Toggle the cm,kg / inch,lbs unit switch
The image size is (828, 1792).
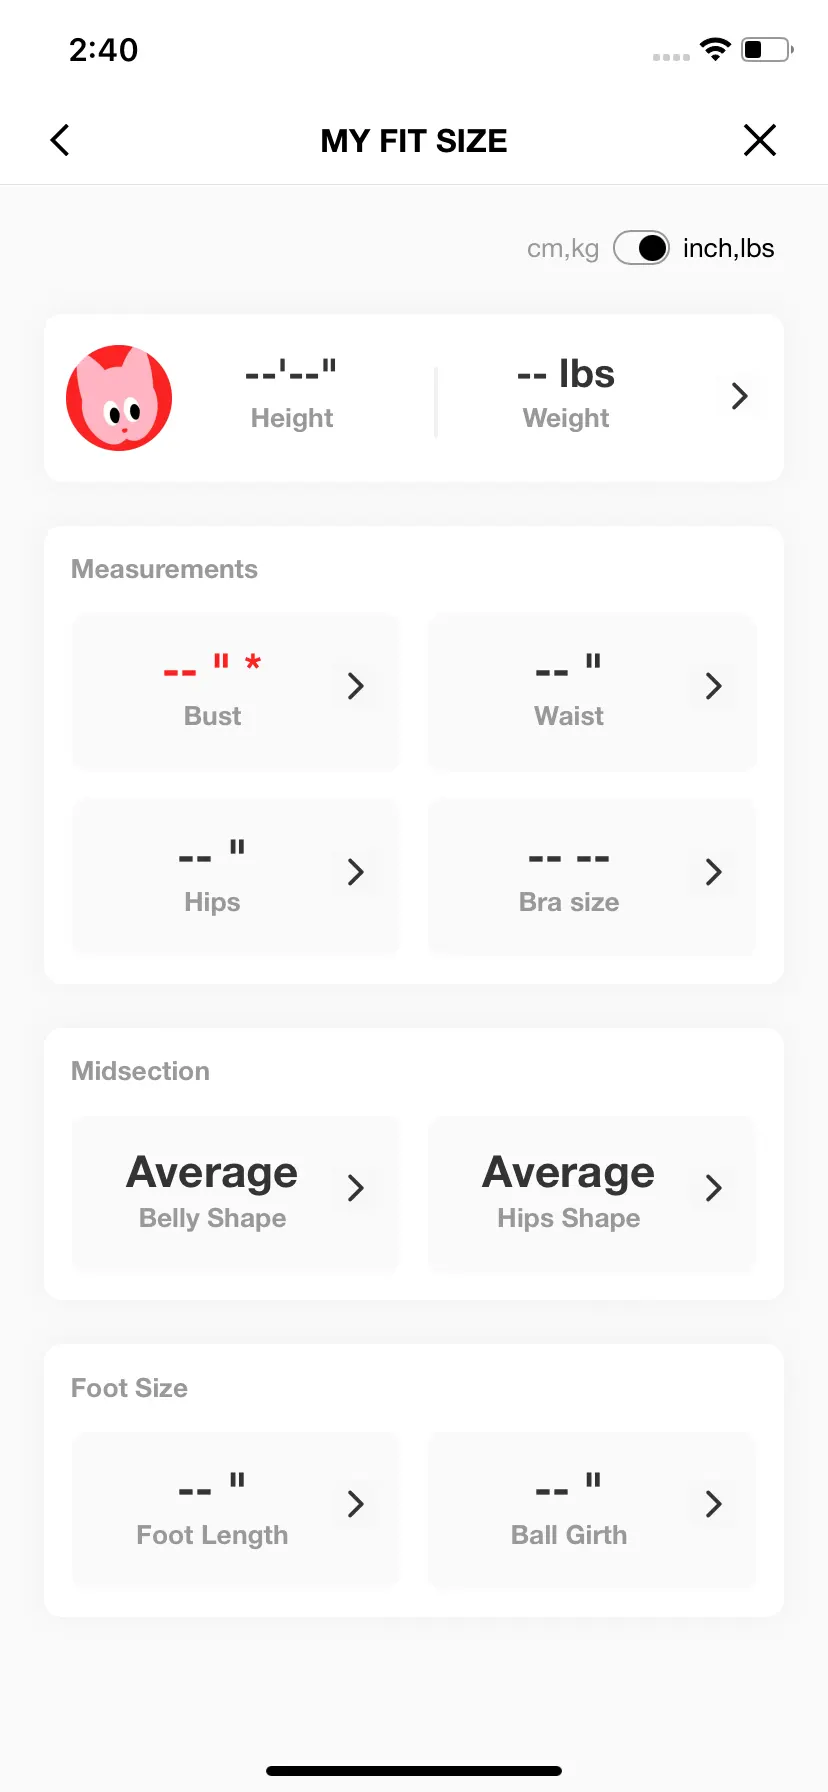click(x=641, y=248)
